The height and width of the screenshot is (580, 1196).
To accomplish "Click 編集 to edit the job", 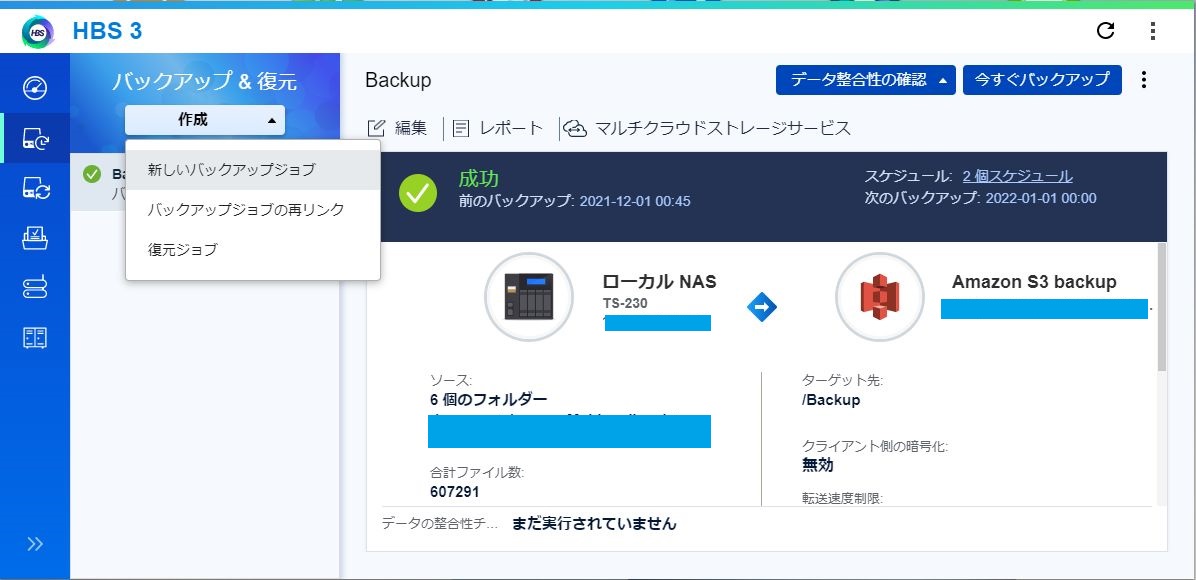I will pyautogui.click(x=397, y=128).
